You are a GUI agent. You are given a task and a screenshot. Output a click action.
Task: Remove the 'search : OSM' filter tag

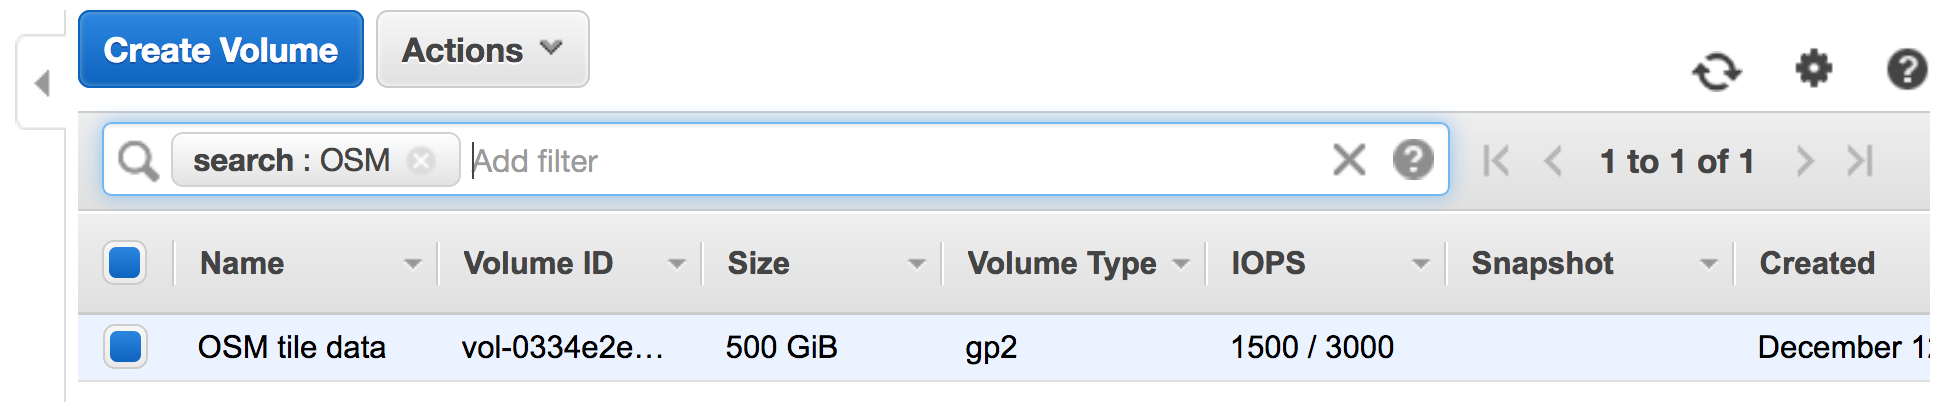tap(422, 160)
